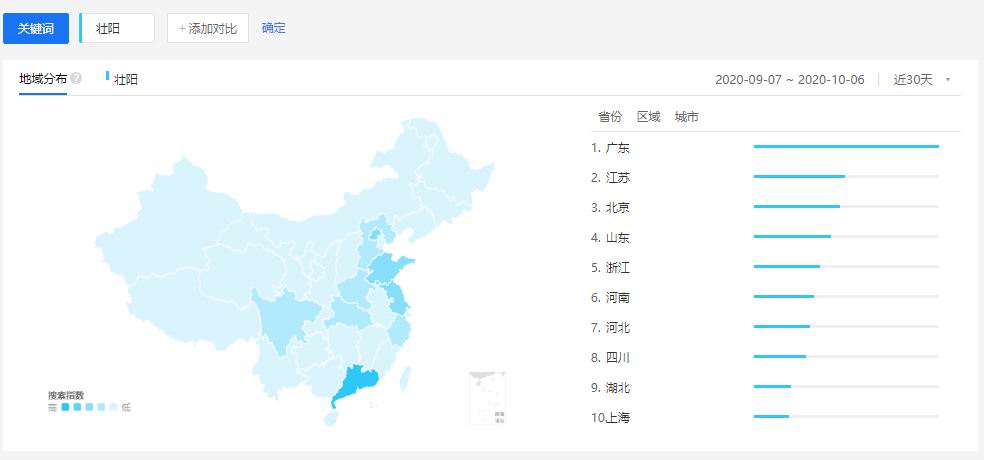This screenshot has width=984, height=460.
Task: Click the darkest 搜索指数 legend swatch
Action: 65,407
